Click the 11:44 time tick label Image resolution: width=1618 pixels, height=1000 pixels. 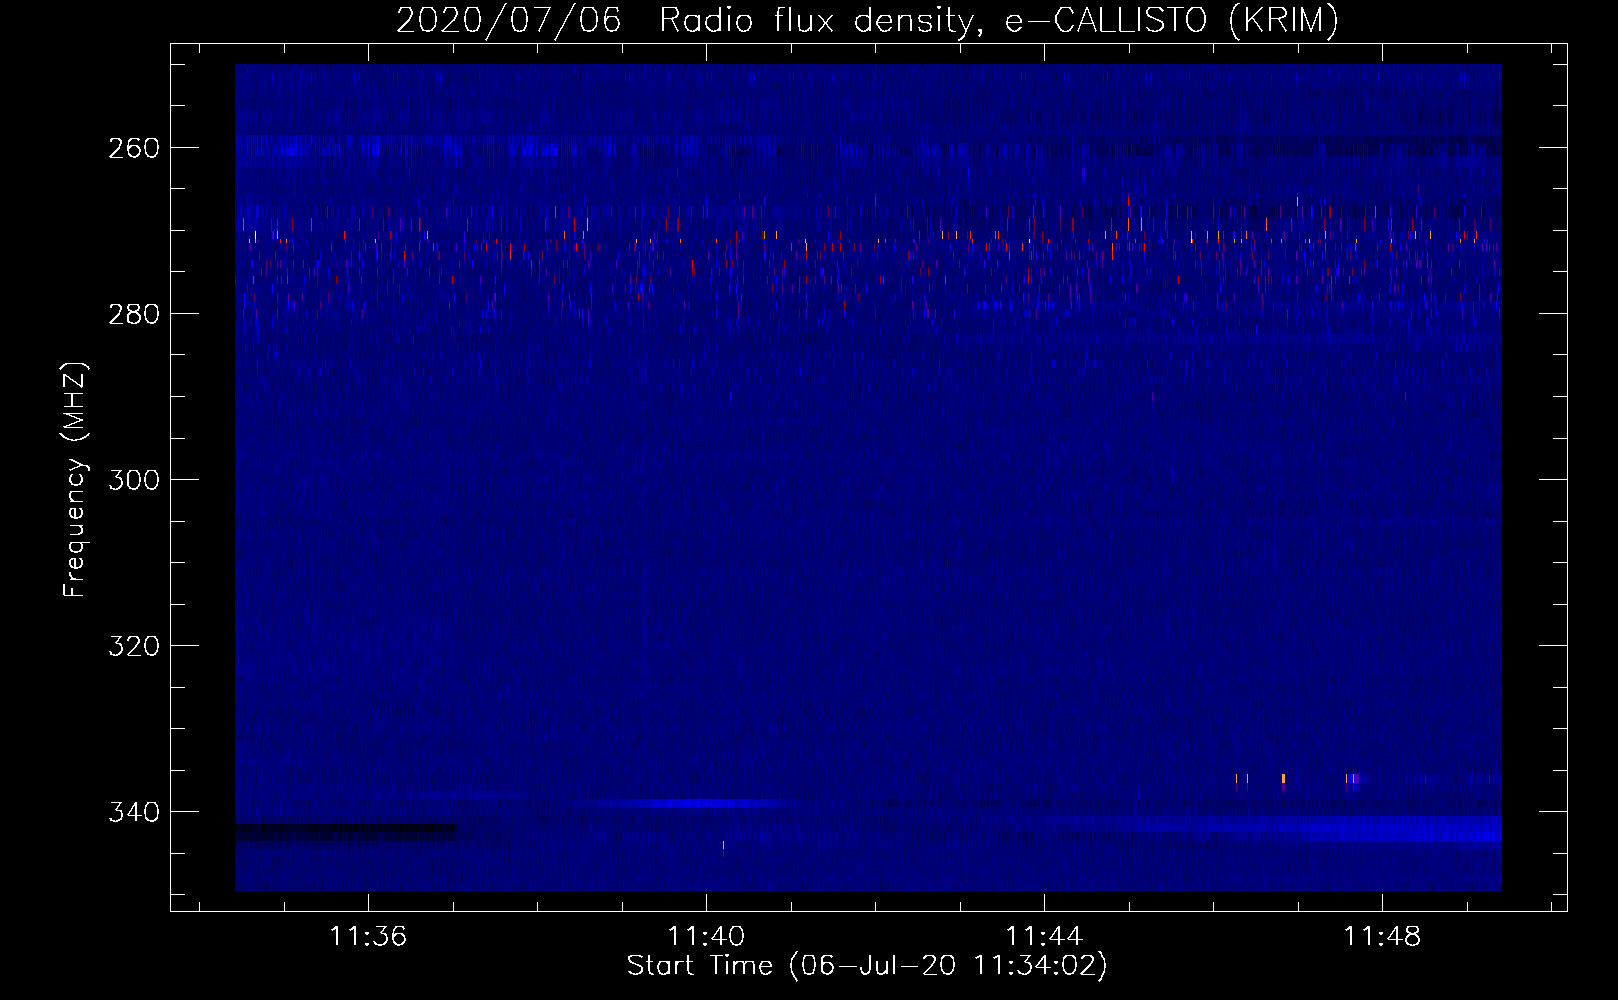pos(1044,937)
